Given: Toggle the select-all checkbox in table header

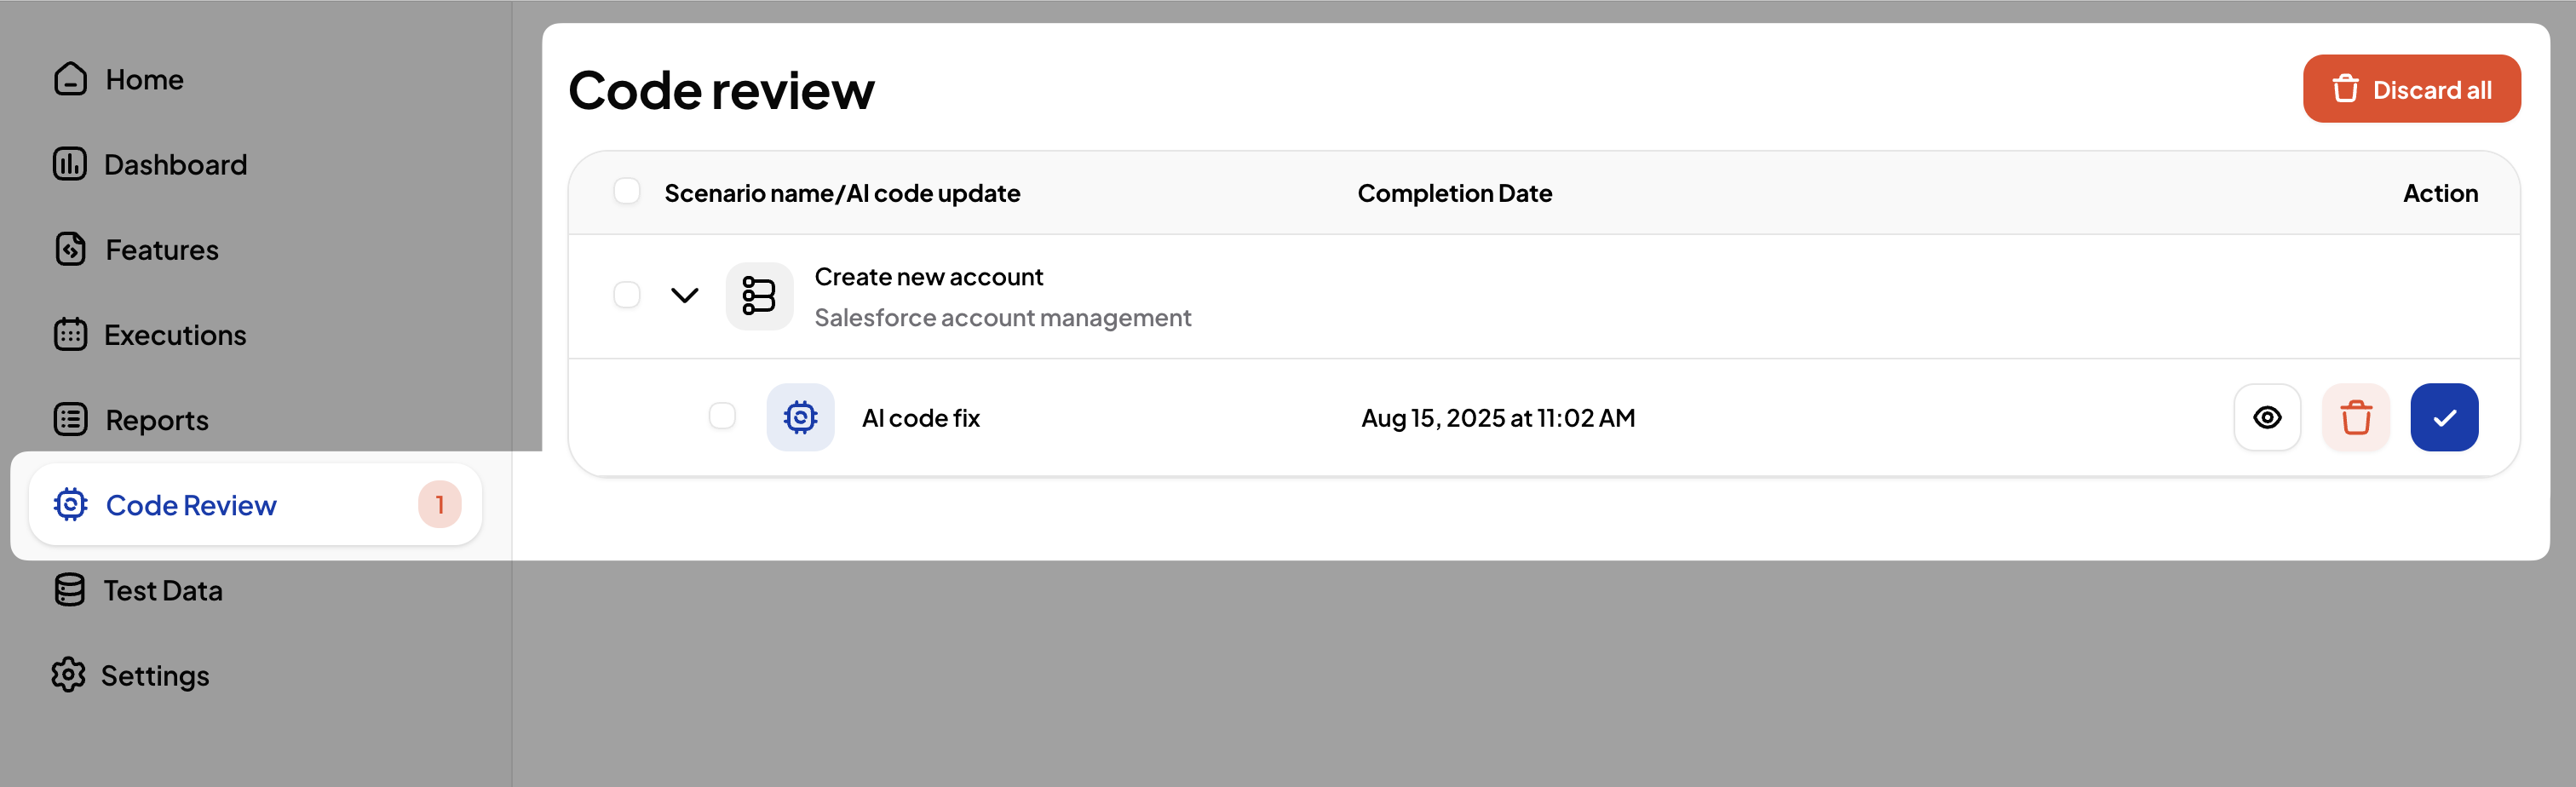Looking at the screenshot, I should [x=626, y=191].
